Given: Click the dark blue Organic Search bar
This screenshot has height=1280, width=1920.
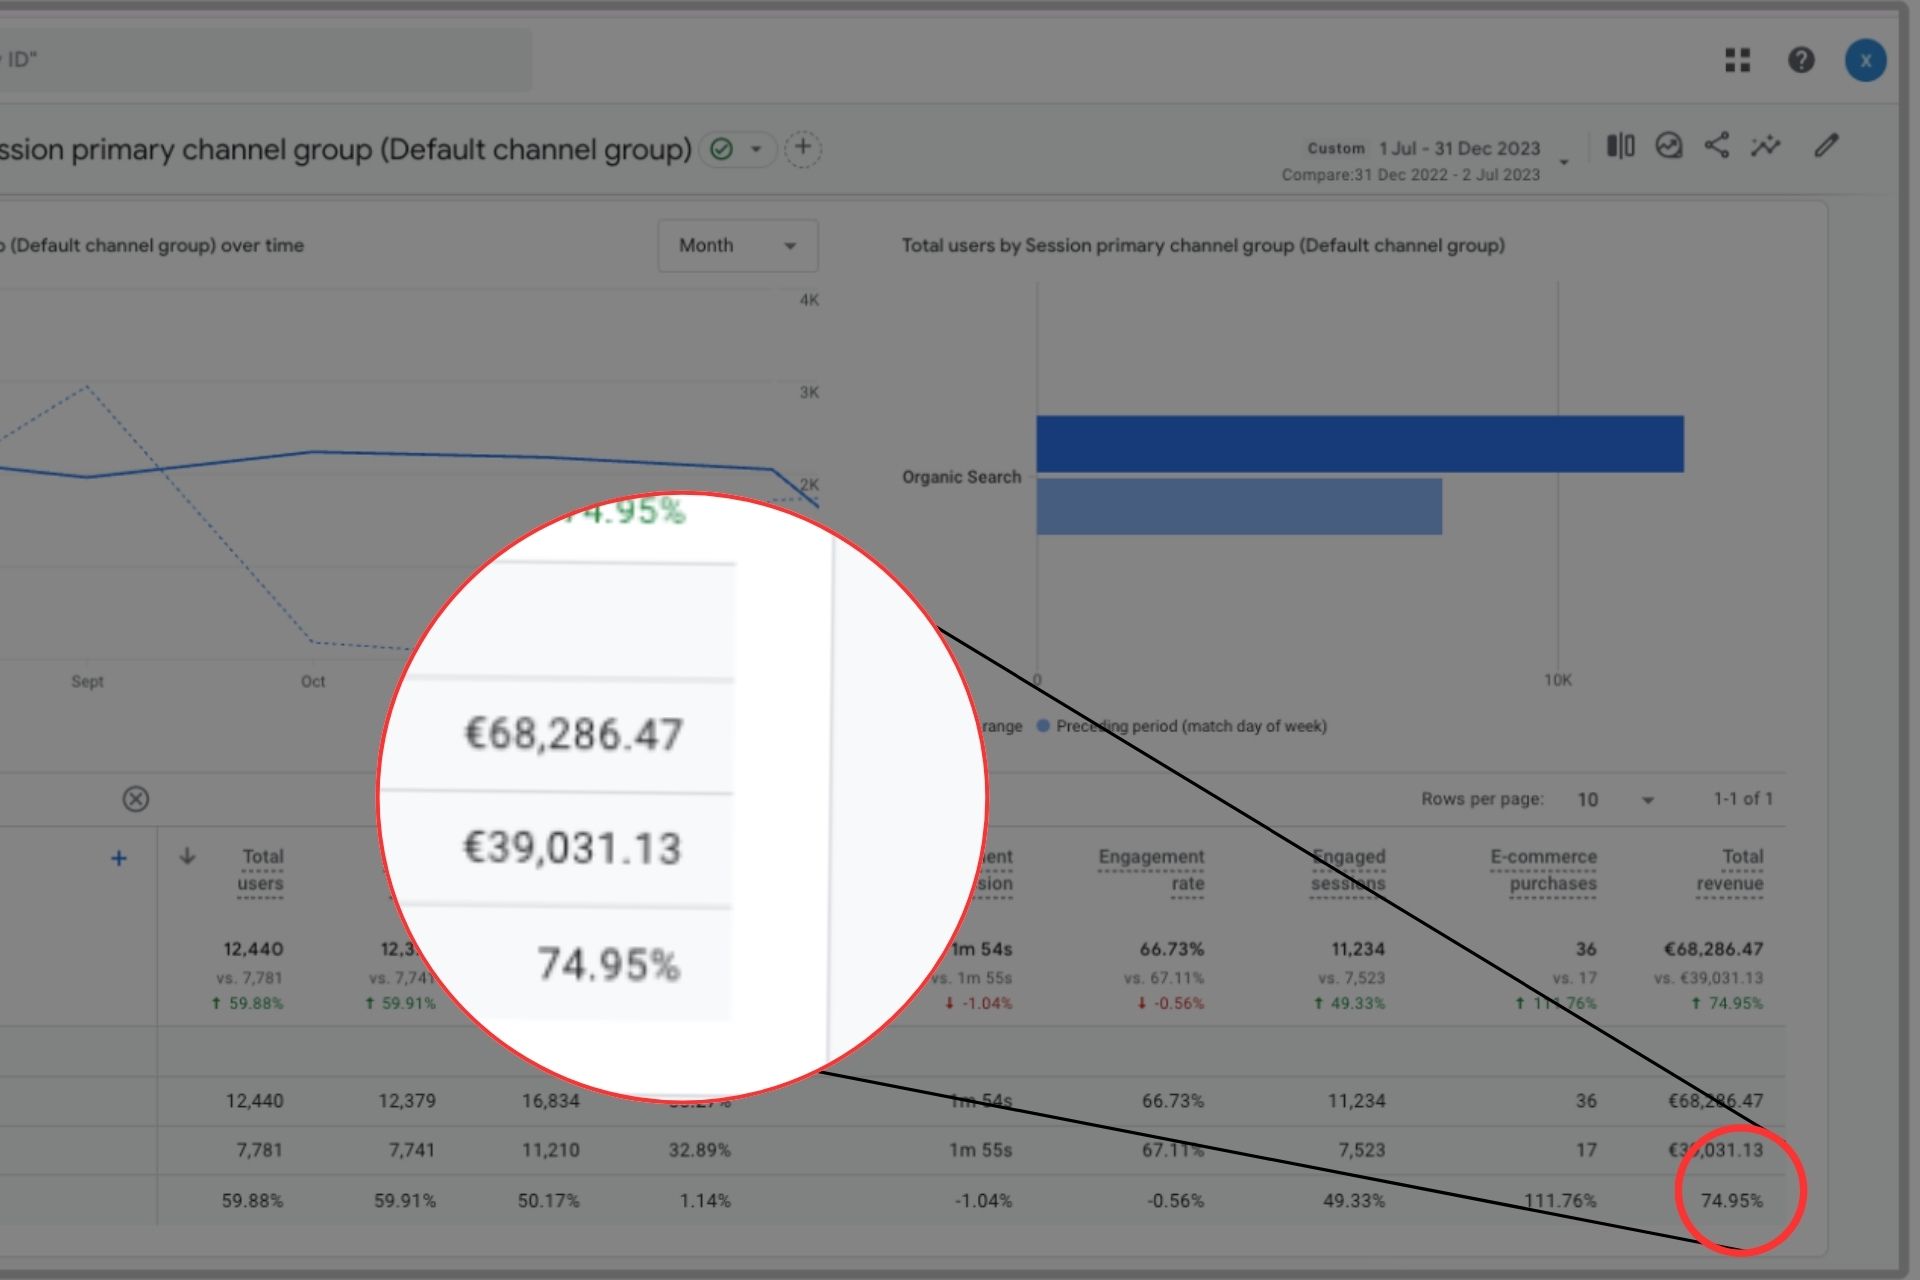Looking at the screenshot, I should [1359, 444].
